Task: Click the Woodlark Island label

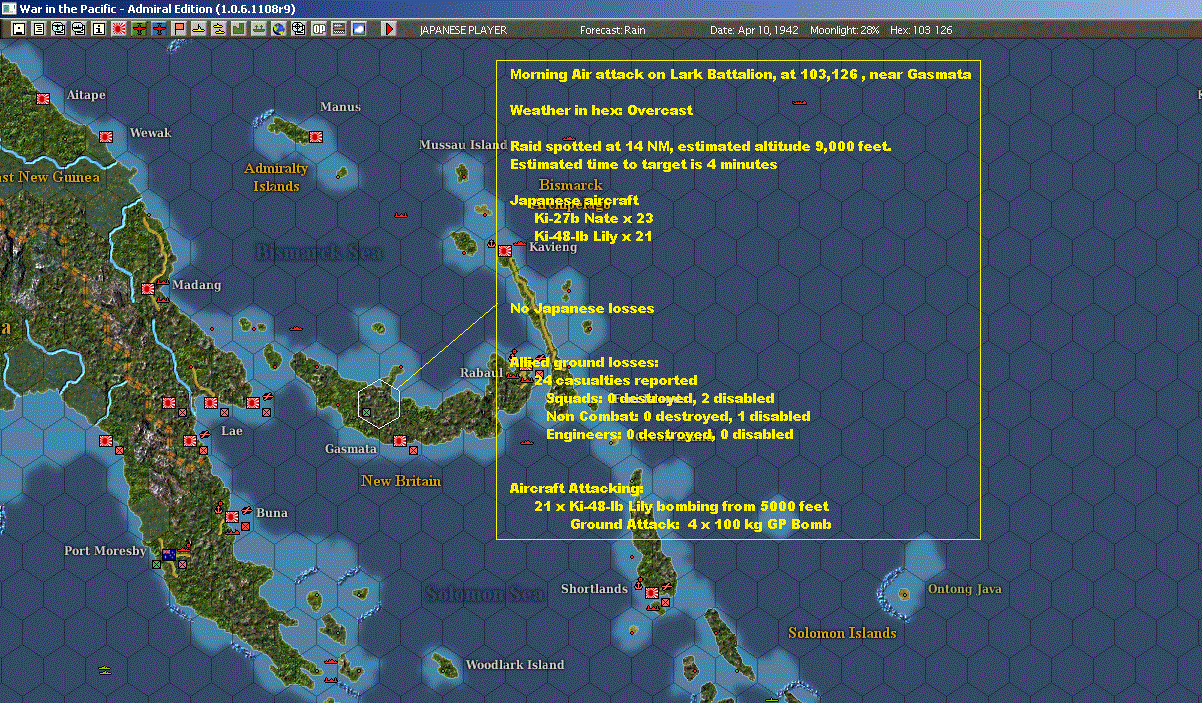Action: coord(515,665)
